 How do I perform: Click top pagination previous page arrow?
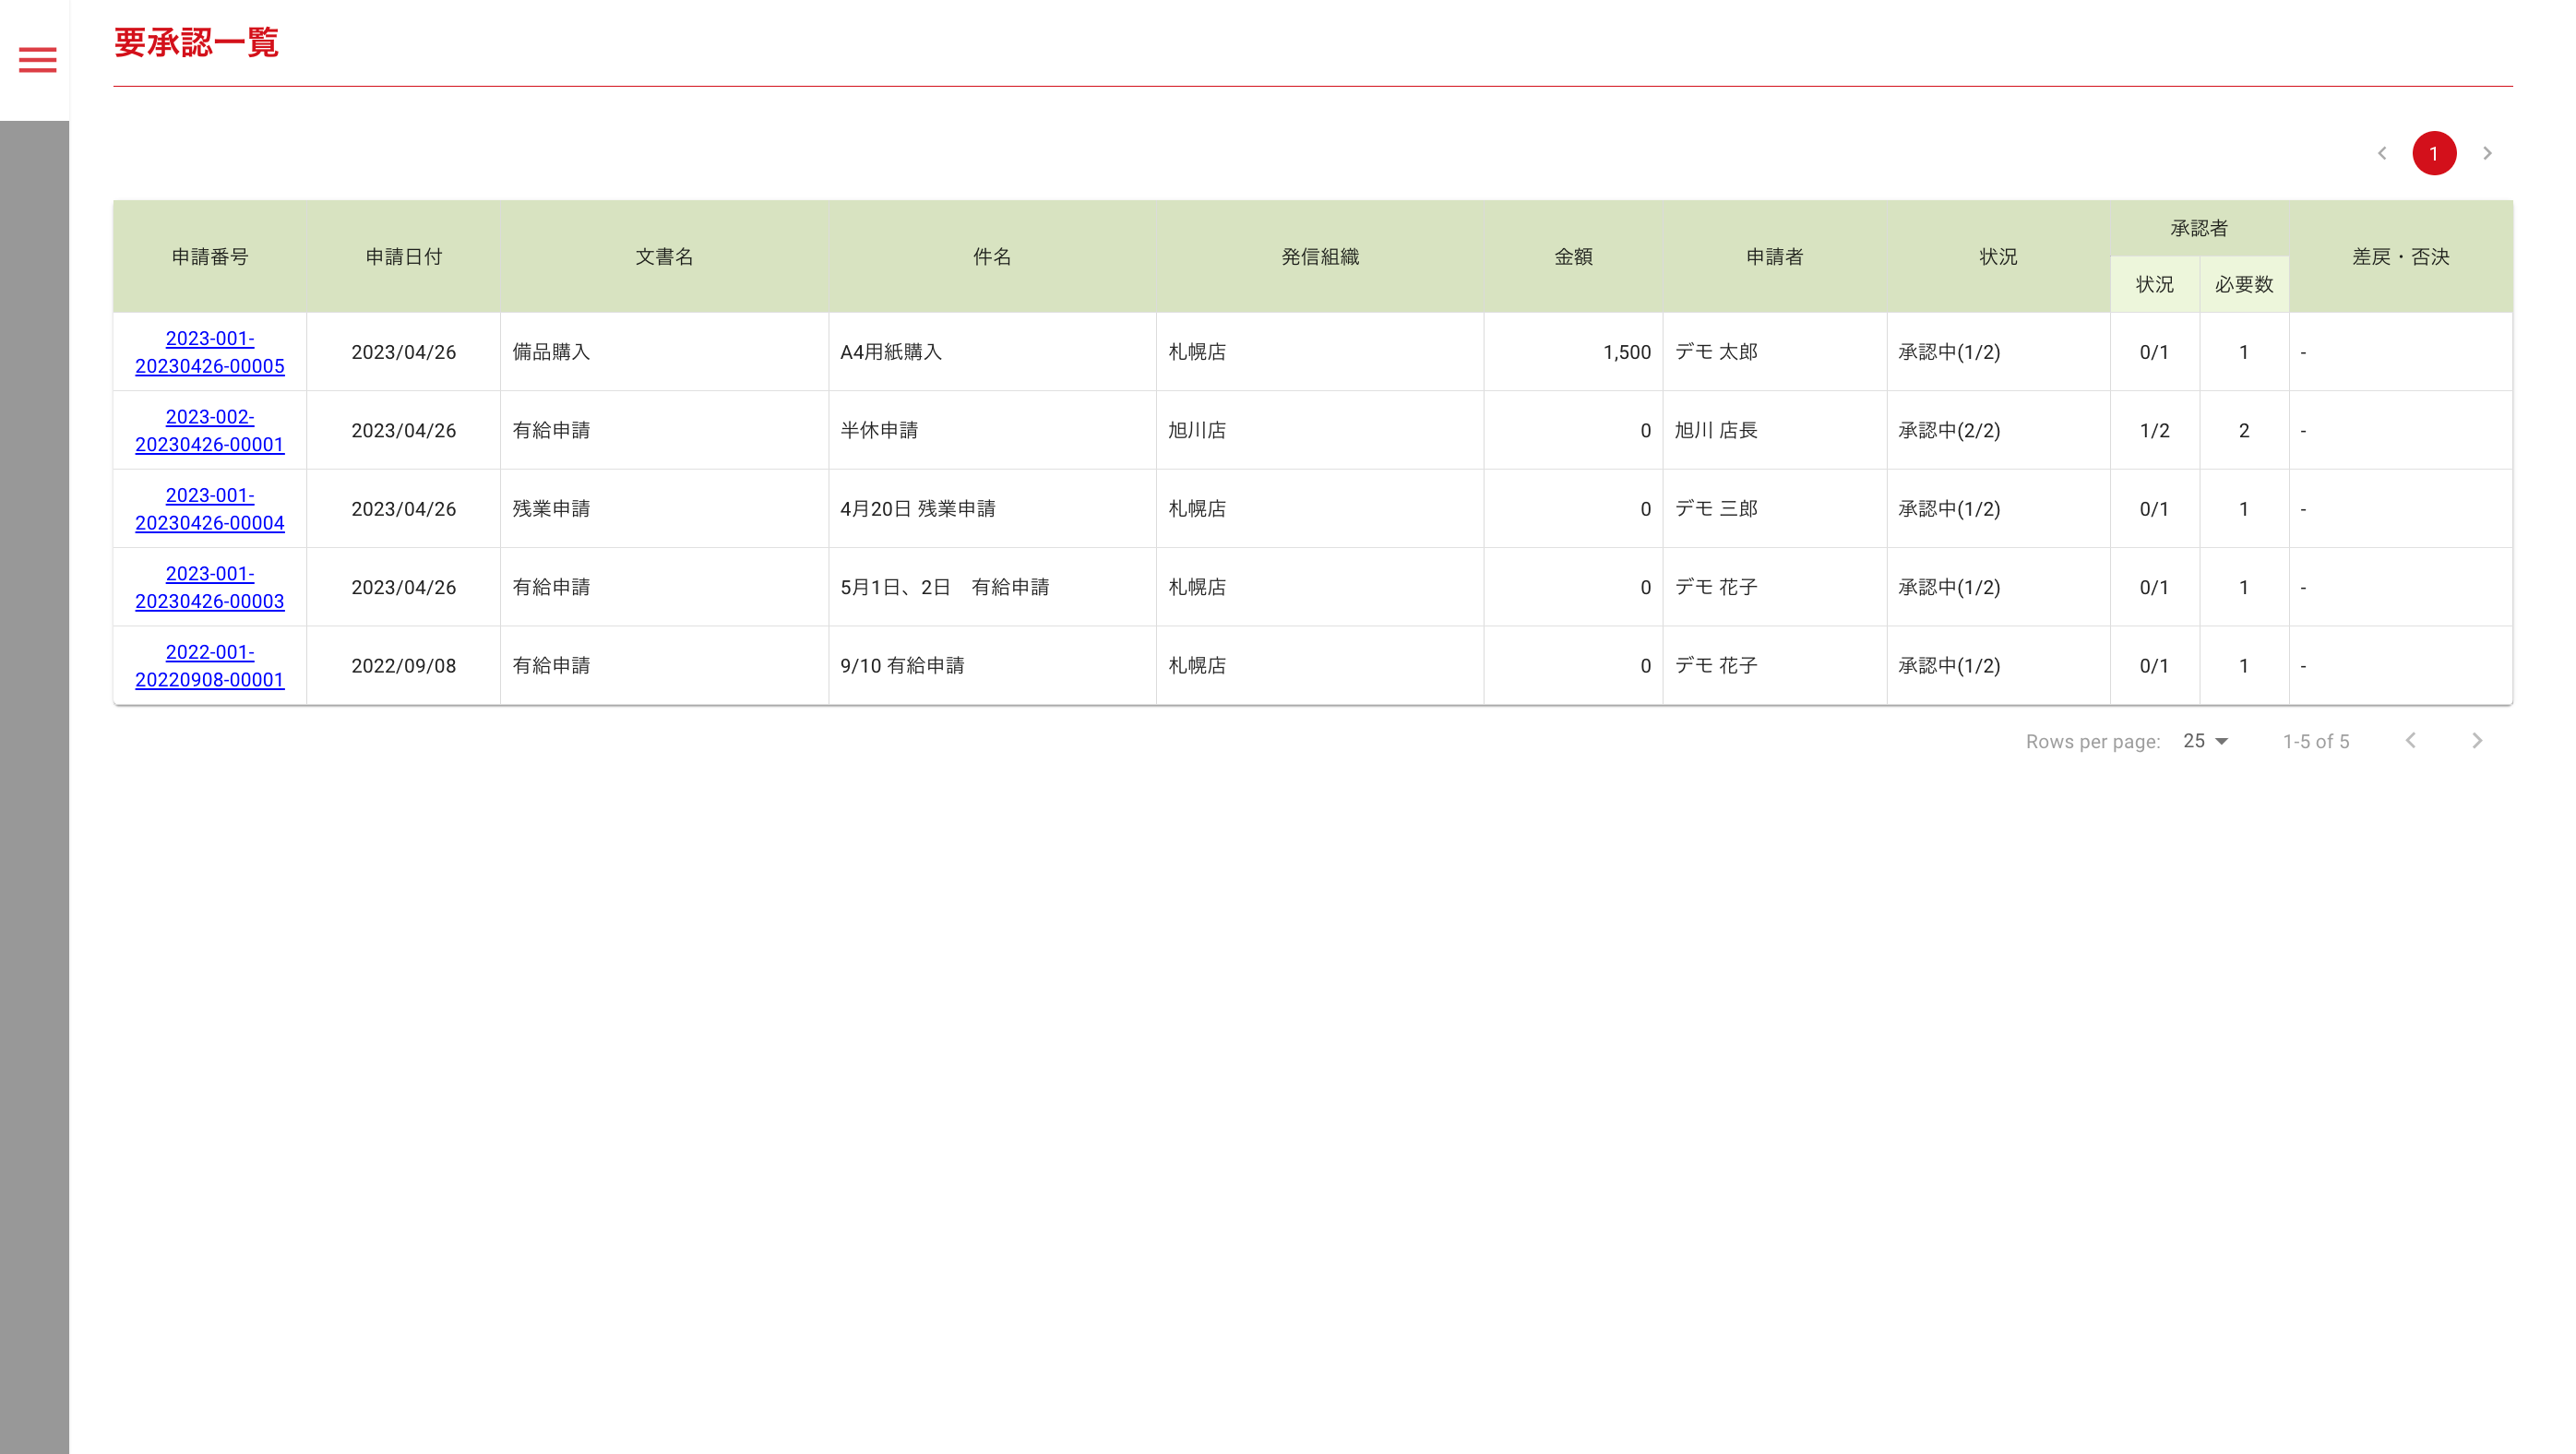pyautogui.click(x=2382, y=153)
